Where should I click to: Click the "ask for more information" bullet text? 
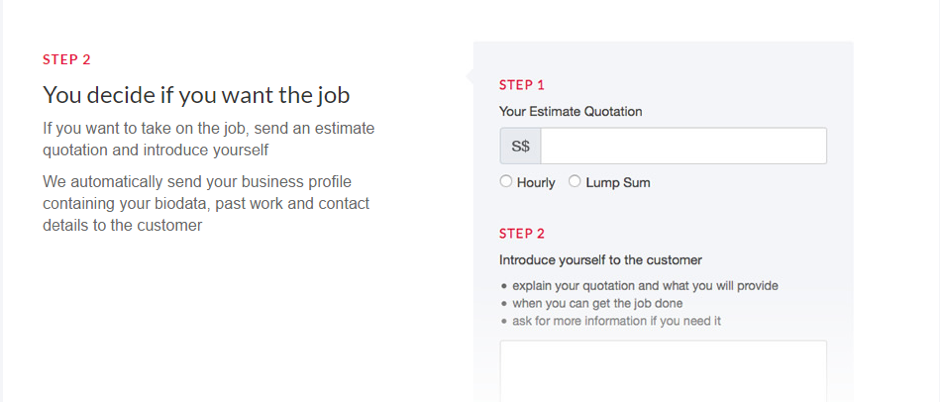coord(616,321)
